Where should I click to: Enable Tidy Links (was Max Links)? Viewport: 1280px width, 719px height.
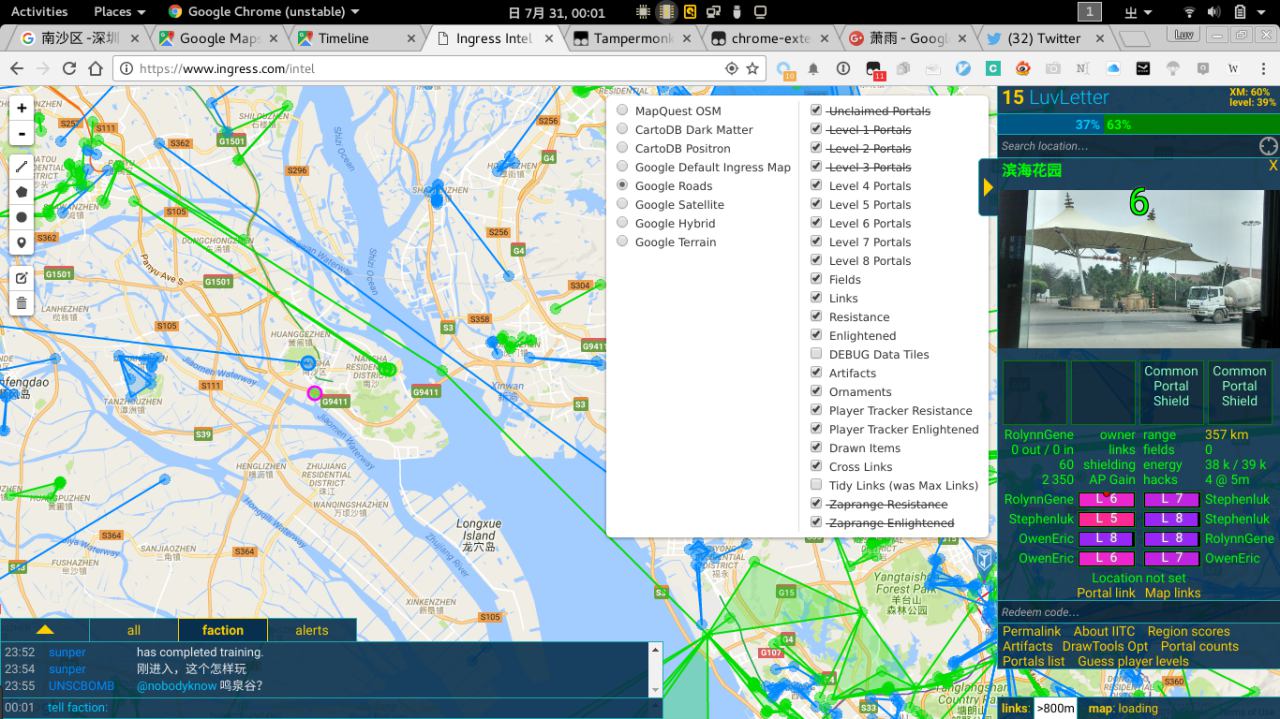[x=817, y=485]
